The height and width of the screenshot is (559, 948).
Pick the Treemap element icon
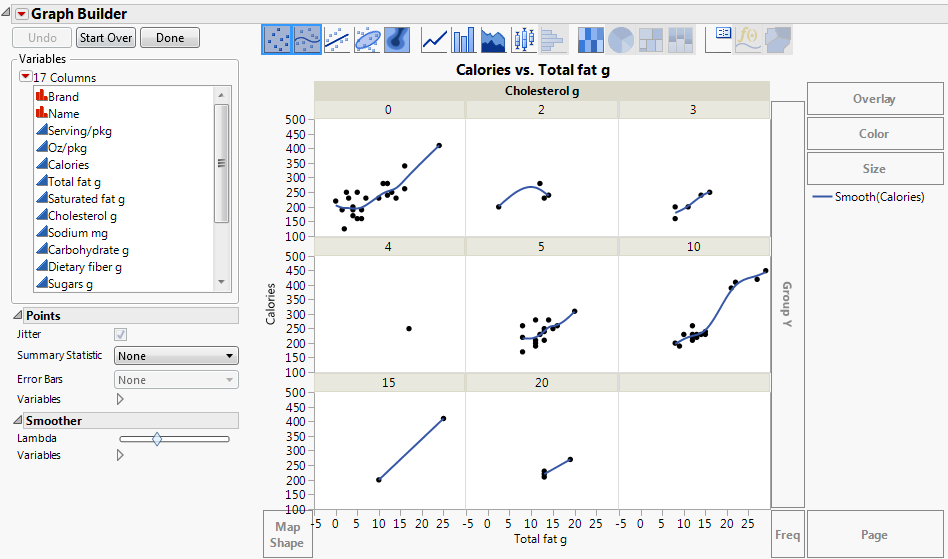[651, 40]
